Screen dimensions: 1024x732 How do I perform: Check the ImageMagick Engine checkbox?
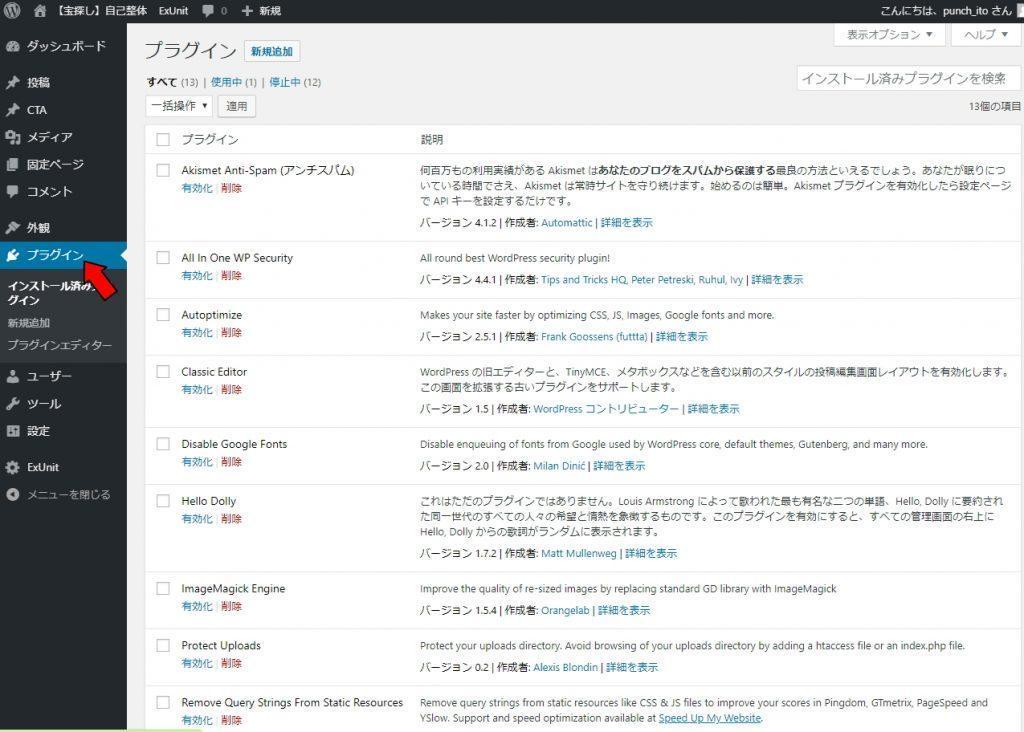[x=163, y=588]
